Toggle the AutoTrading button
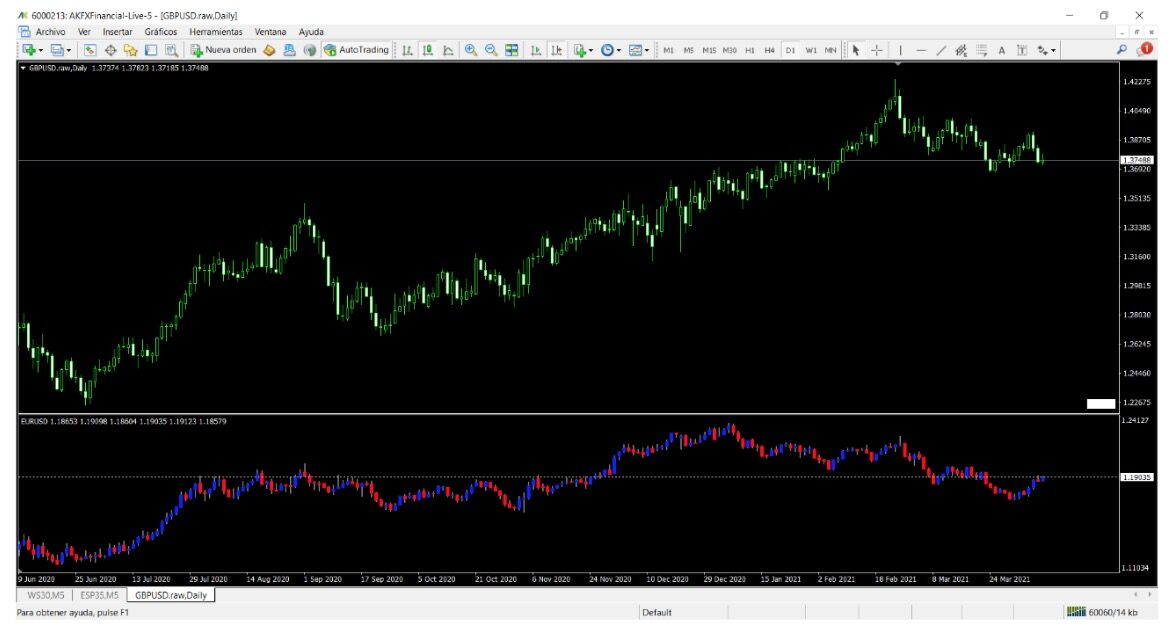This screenshot has width=1174, height=636. point(356,50)
